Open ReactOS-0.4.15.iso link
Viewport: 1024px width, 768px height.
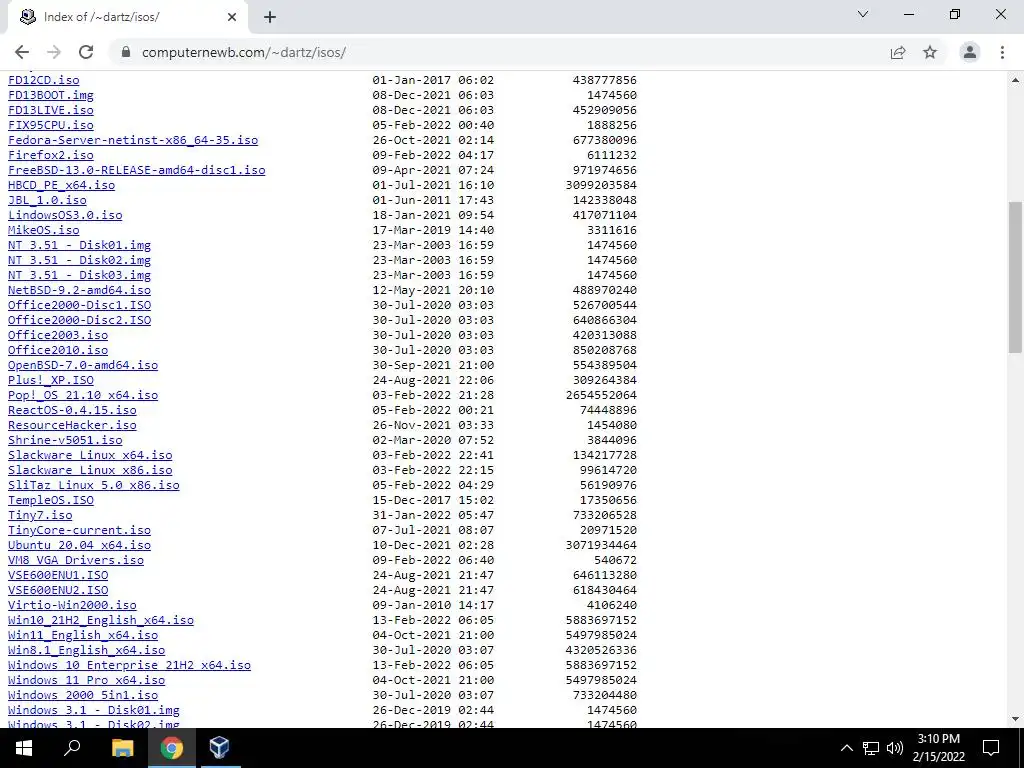click(x=72, y=410)
